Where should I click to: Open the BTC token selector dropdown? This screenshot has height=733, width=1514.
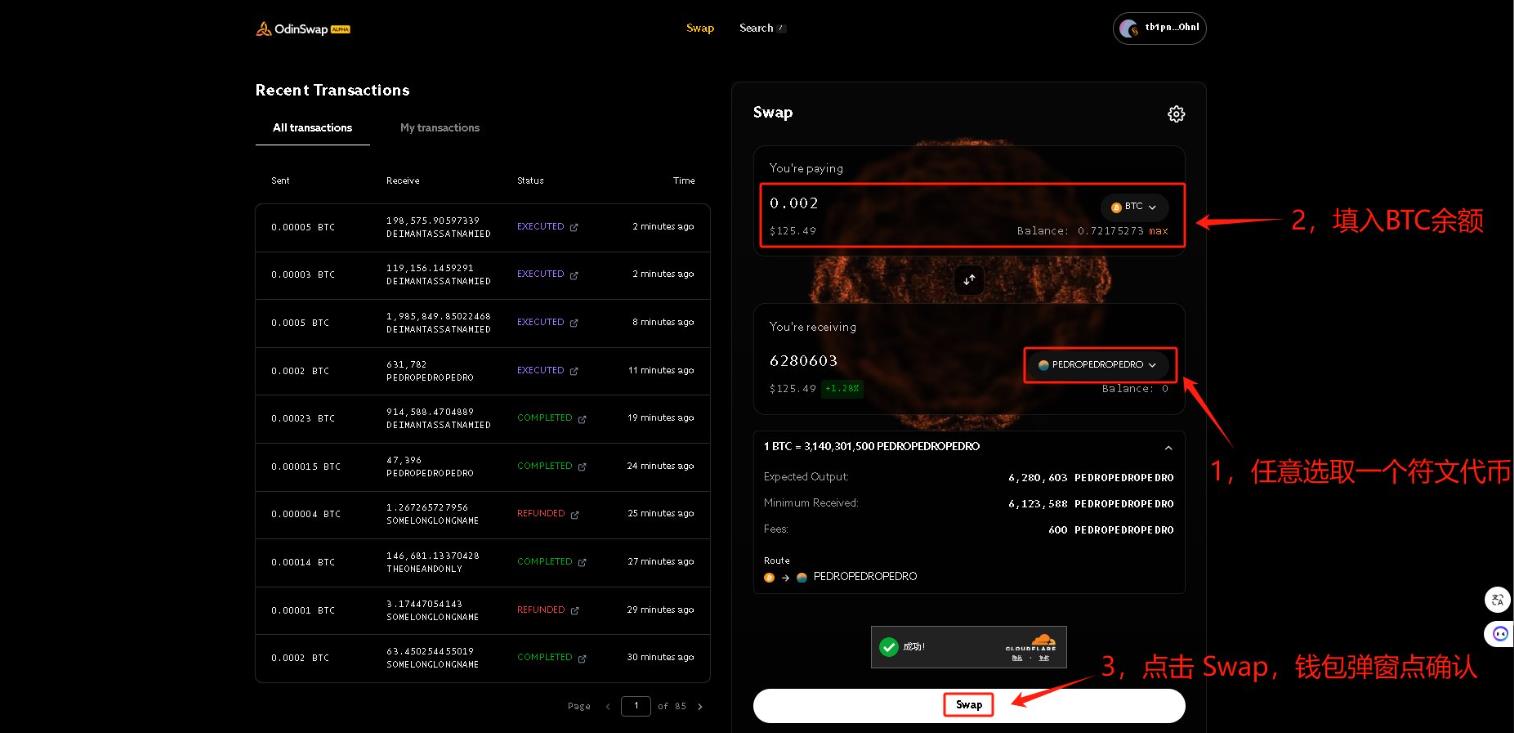coord(1134,207)
